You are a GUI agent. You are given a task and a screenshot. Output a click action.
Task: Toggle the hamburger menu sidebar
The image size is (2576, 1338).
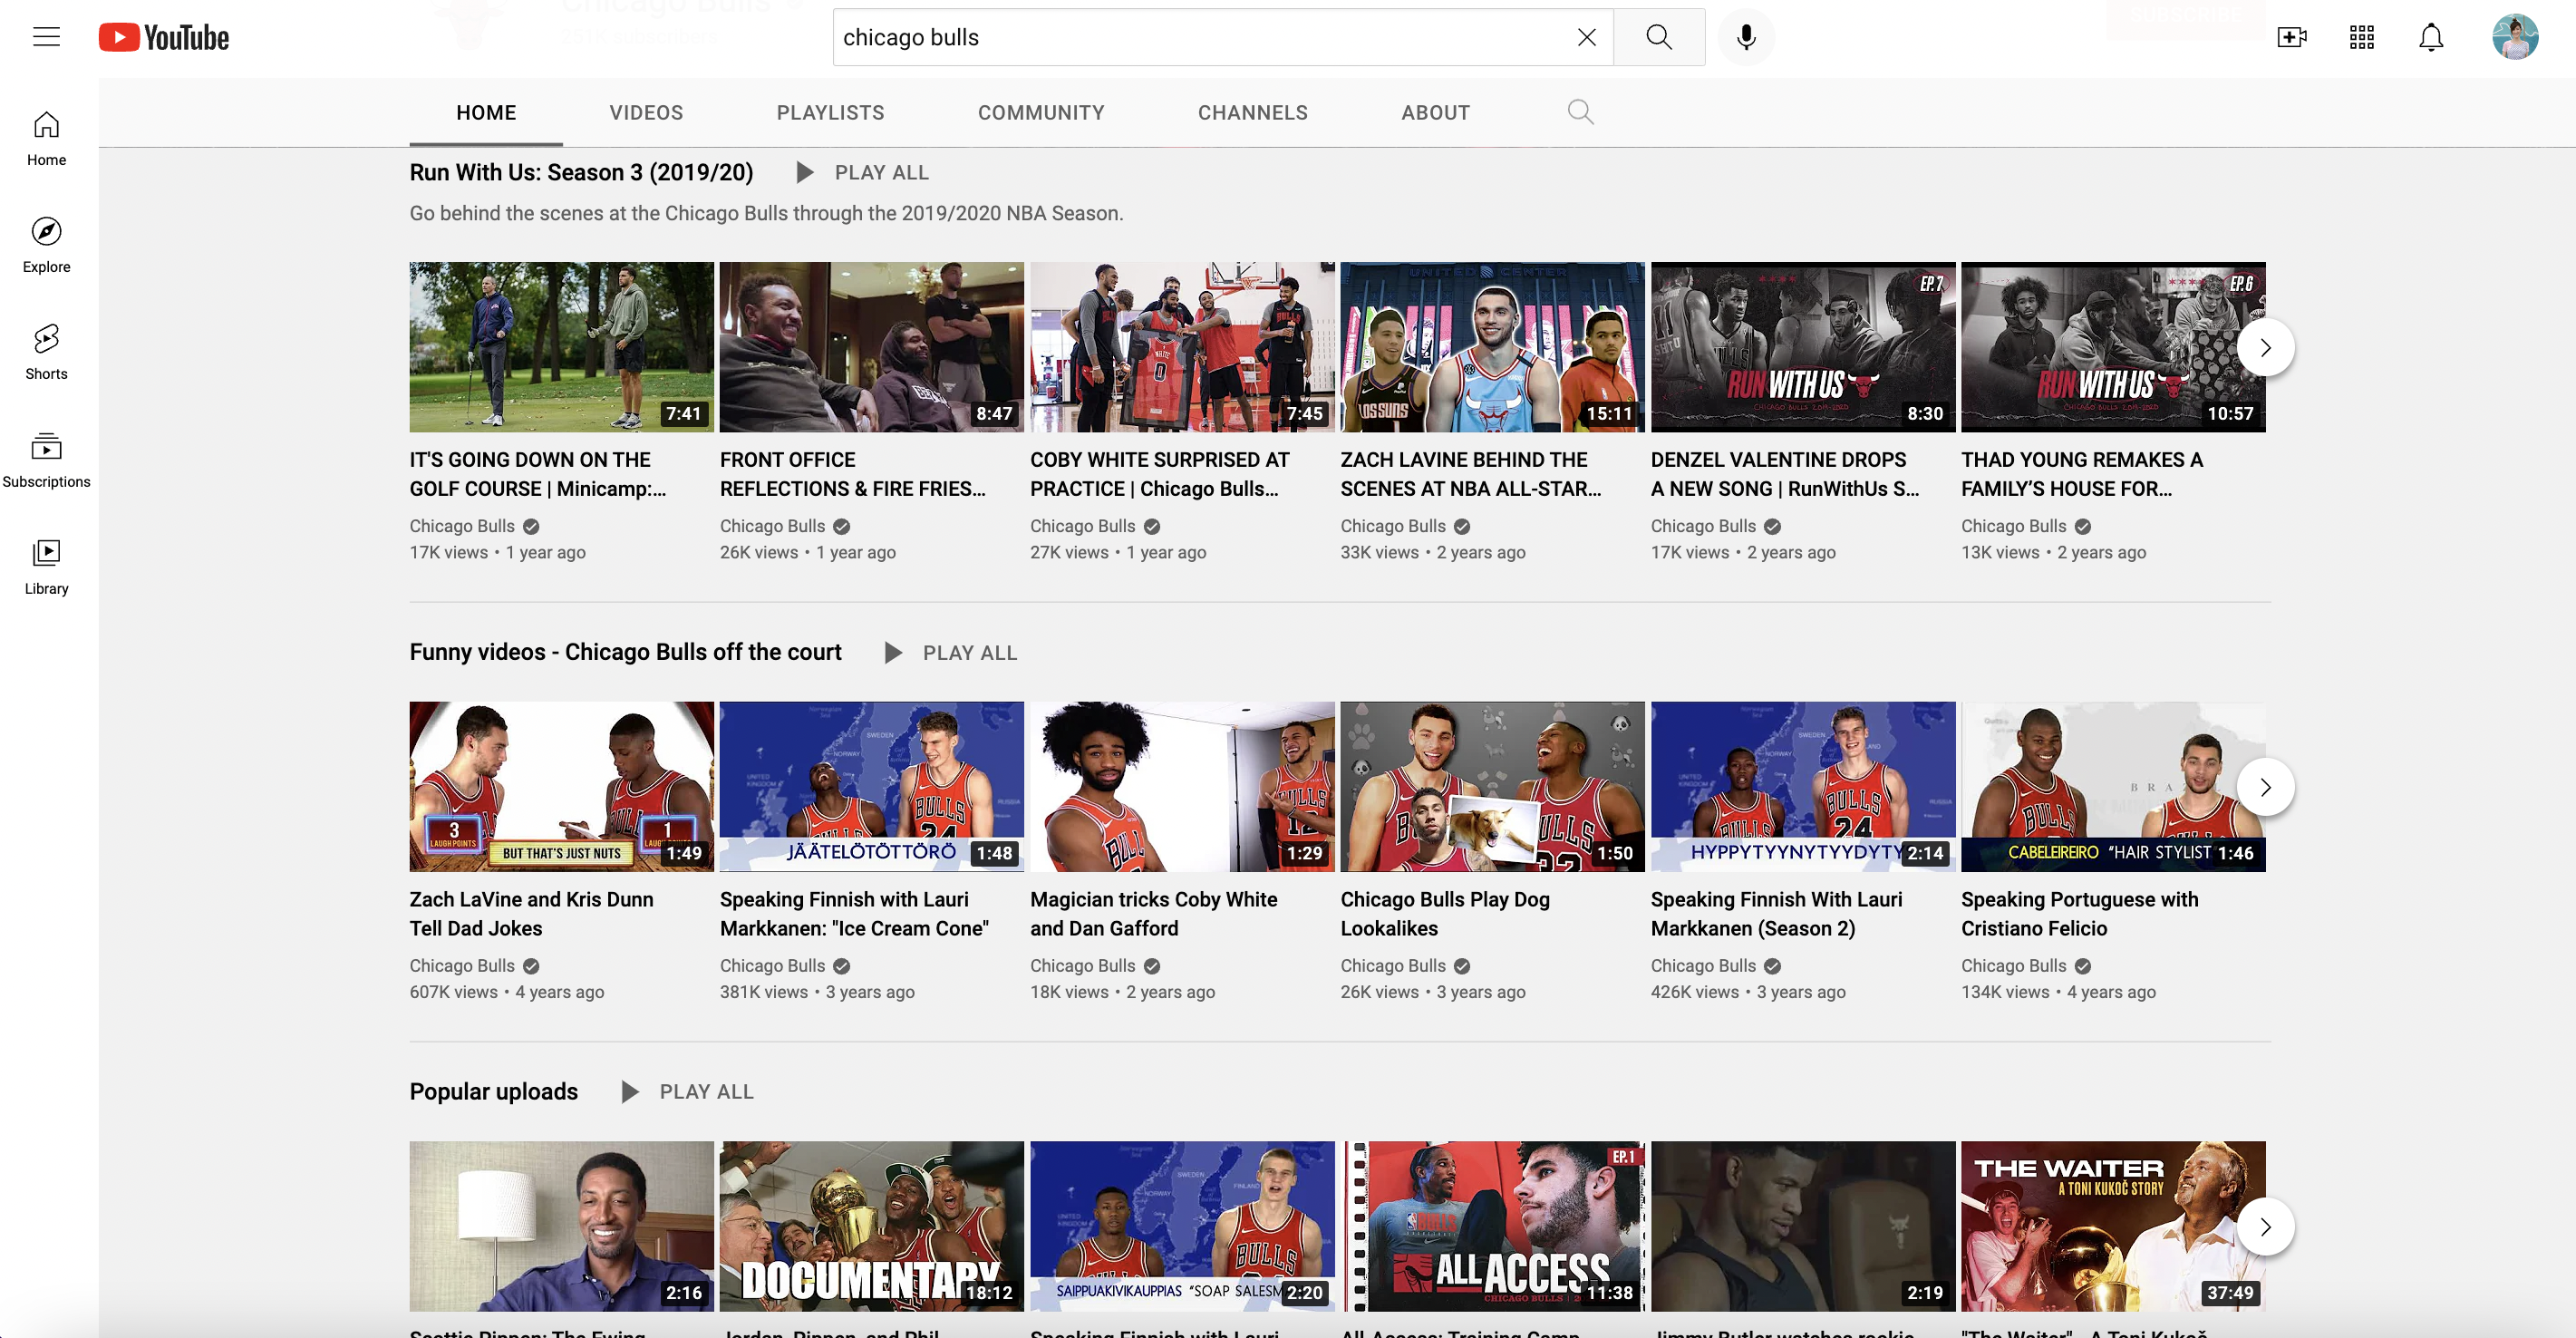coord(44,37)
